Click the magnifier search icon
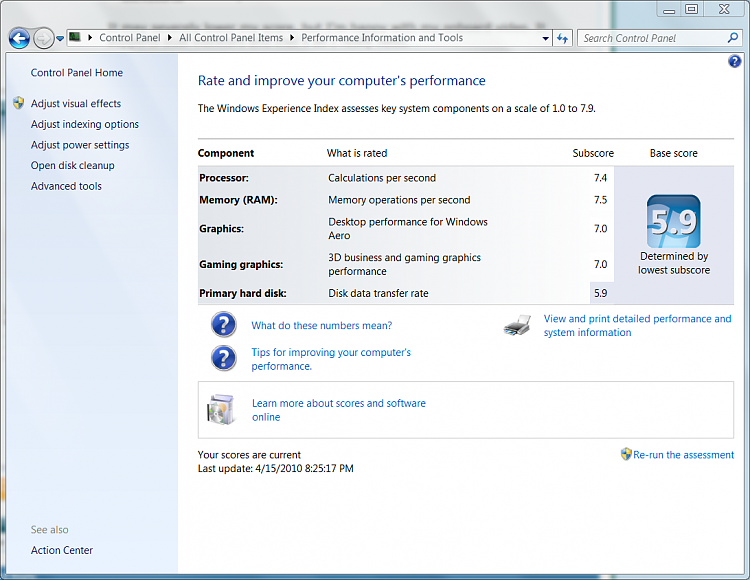 click(732, 38)
